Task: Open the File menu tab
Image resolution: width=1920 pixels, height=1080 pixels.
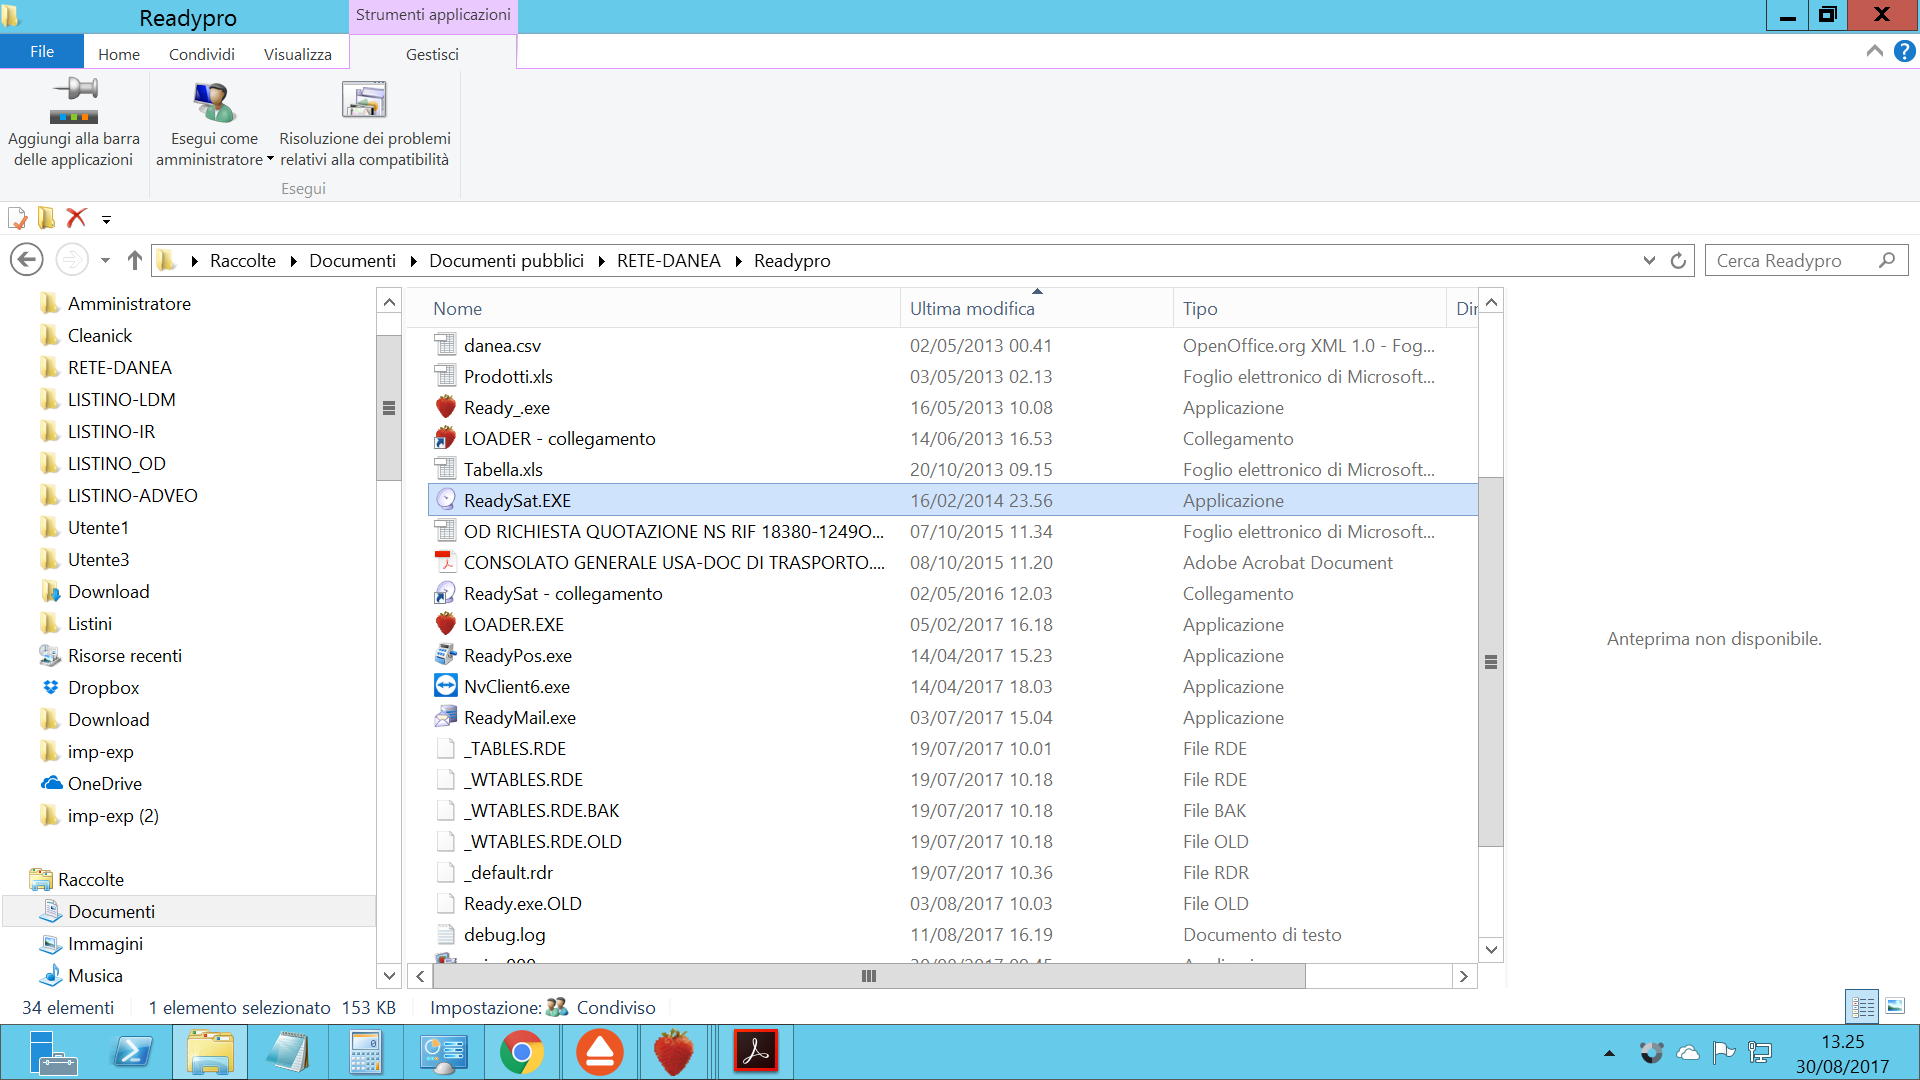Action: [x=42, y=52]
